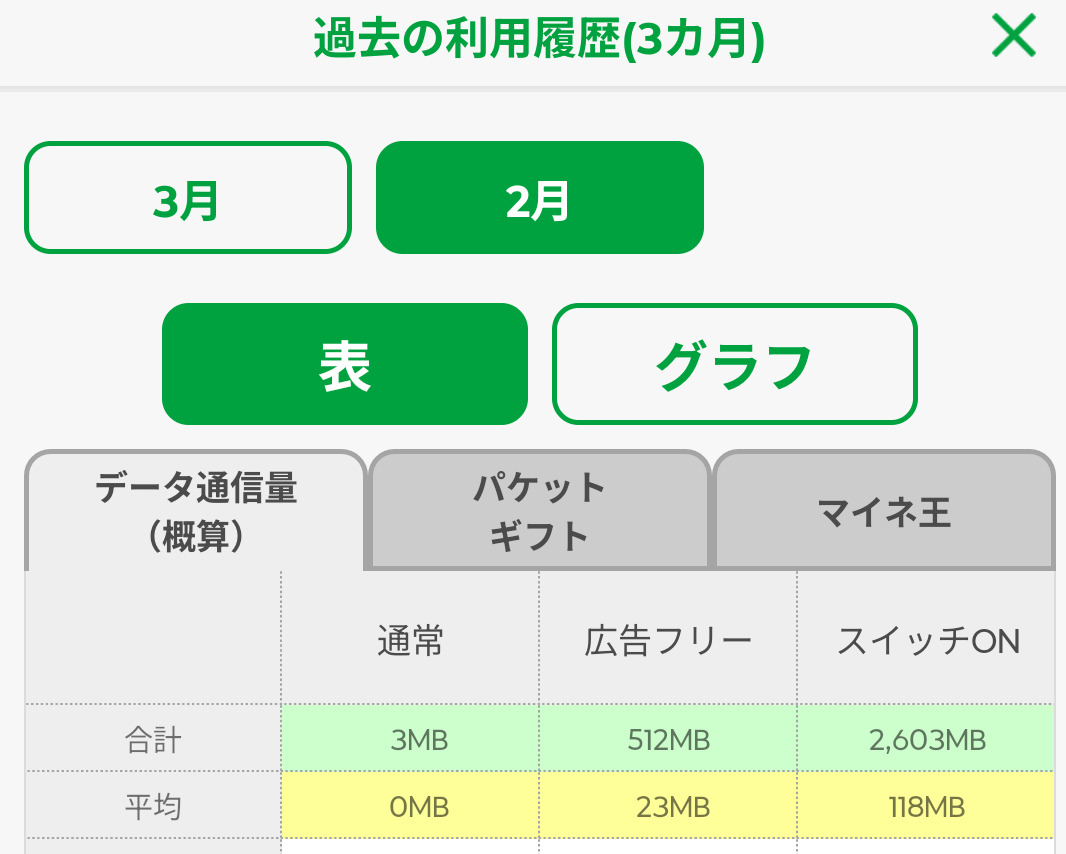
Task: Switch to 表 table view
Action: (x=344, y=364)
